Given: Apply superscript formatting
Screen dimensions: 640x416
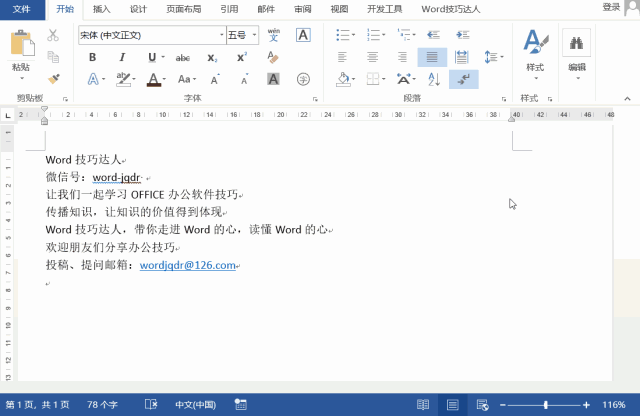Looking at the screenshot, I should 242,57.
